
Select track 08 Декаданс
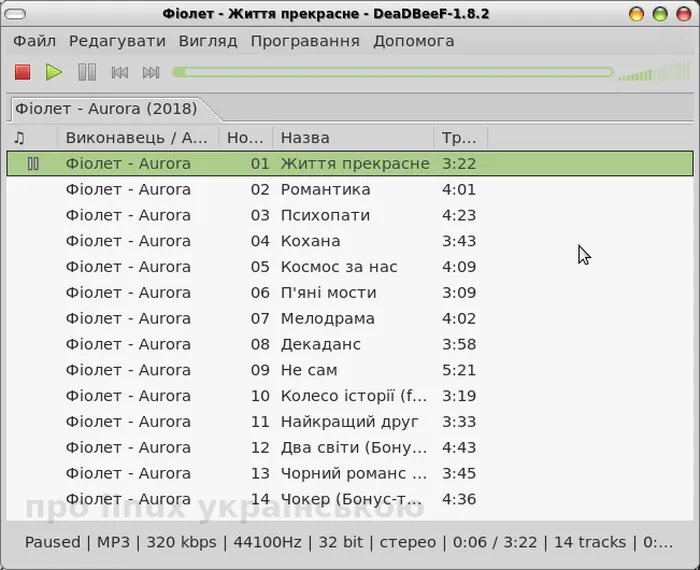coord(350,345)
